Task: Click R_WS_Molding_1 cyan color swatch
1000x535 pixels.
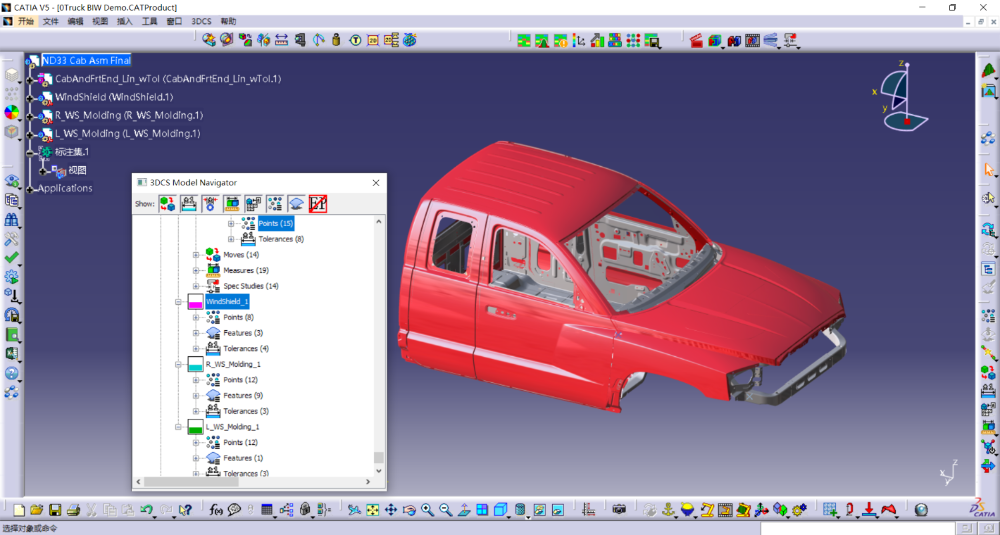Action: (195, 364)
